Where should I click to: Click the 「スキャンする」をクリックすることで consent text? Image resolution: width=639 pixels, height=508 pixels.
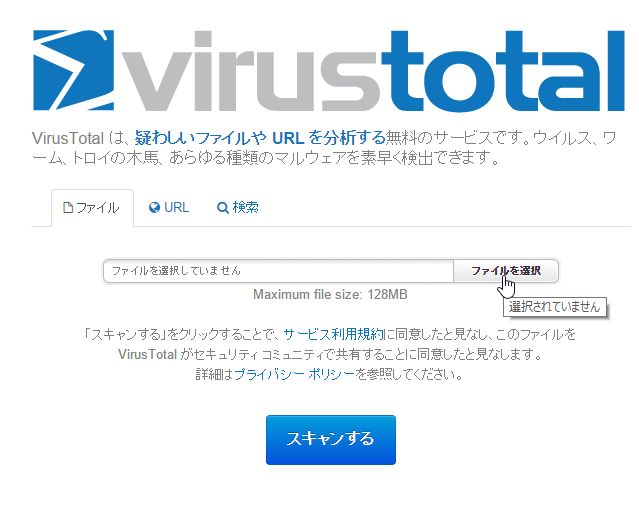click(x=182, y=334)
